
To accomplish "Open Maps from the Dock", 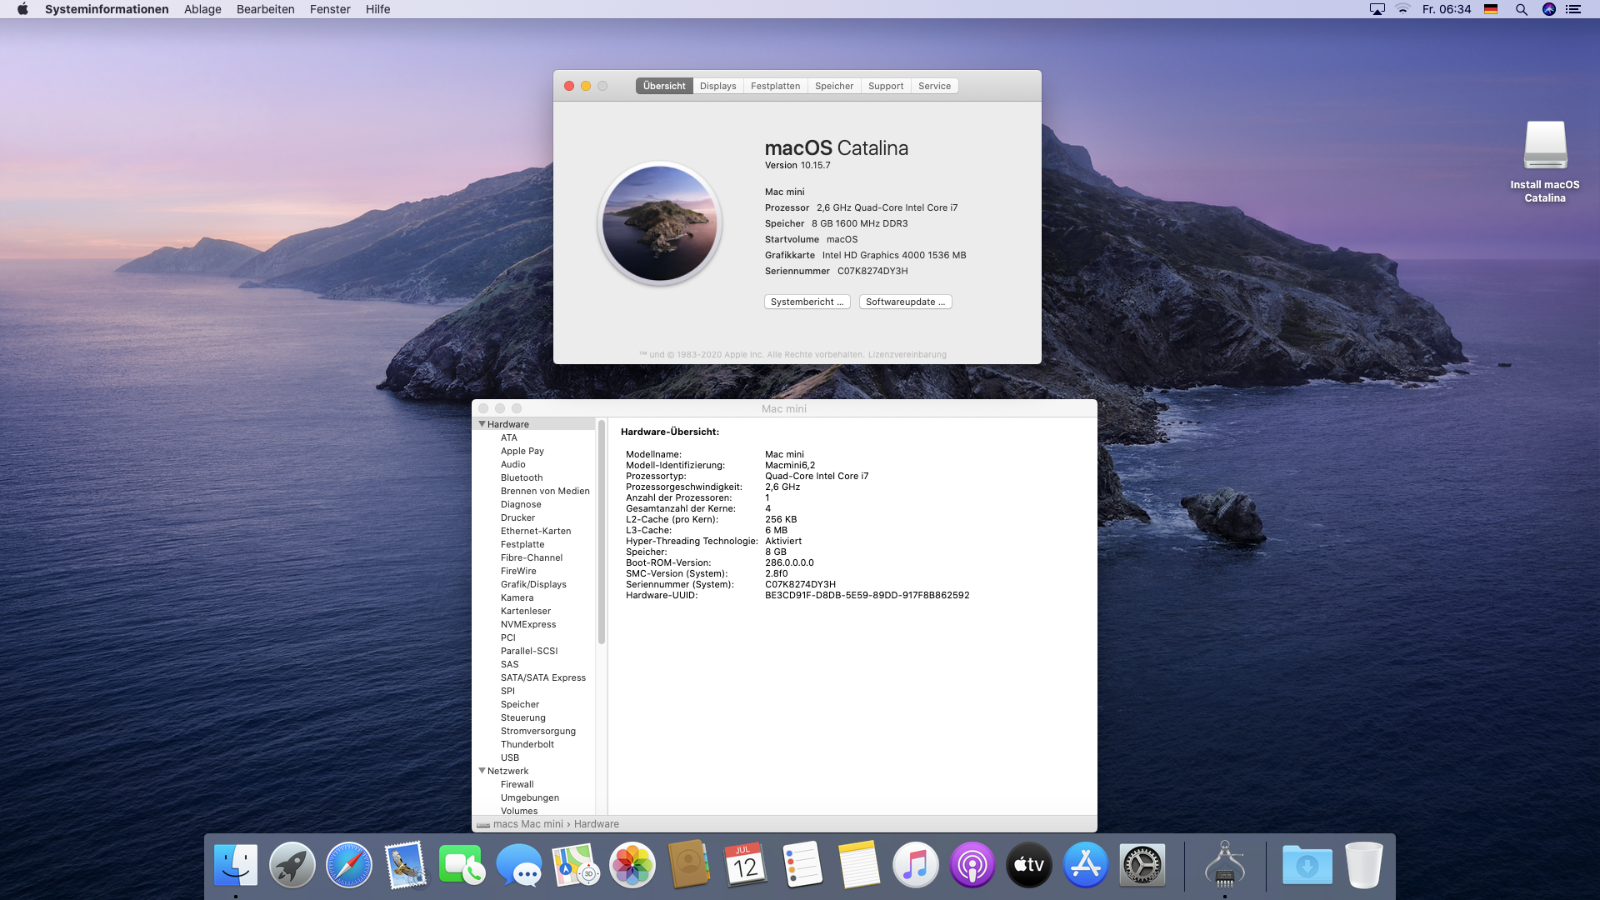I will point(576,865).
